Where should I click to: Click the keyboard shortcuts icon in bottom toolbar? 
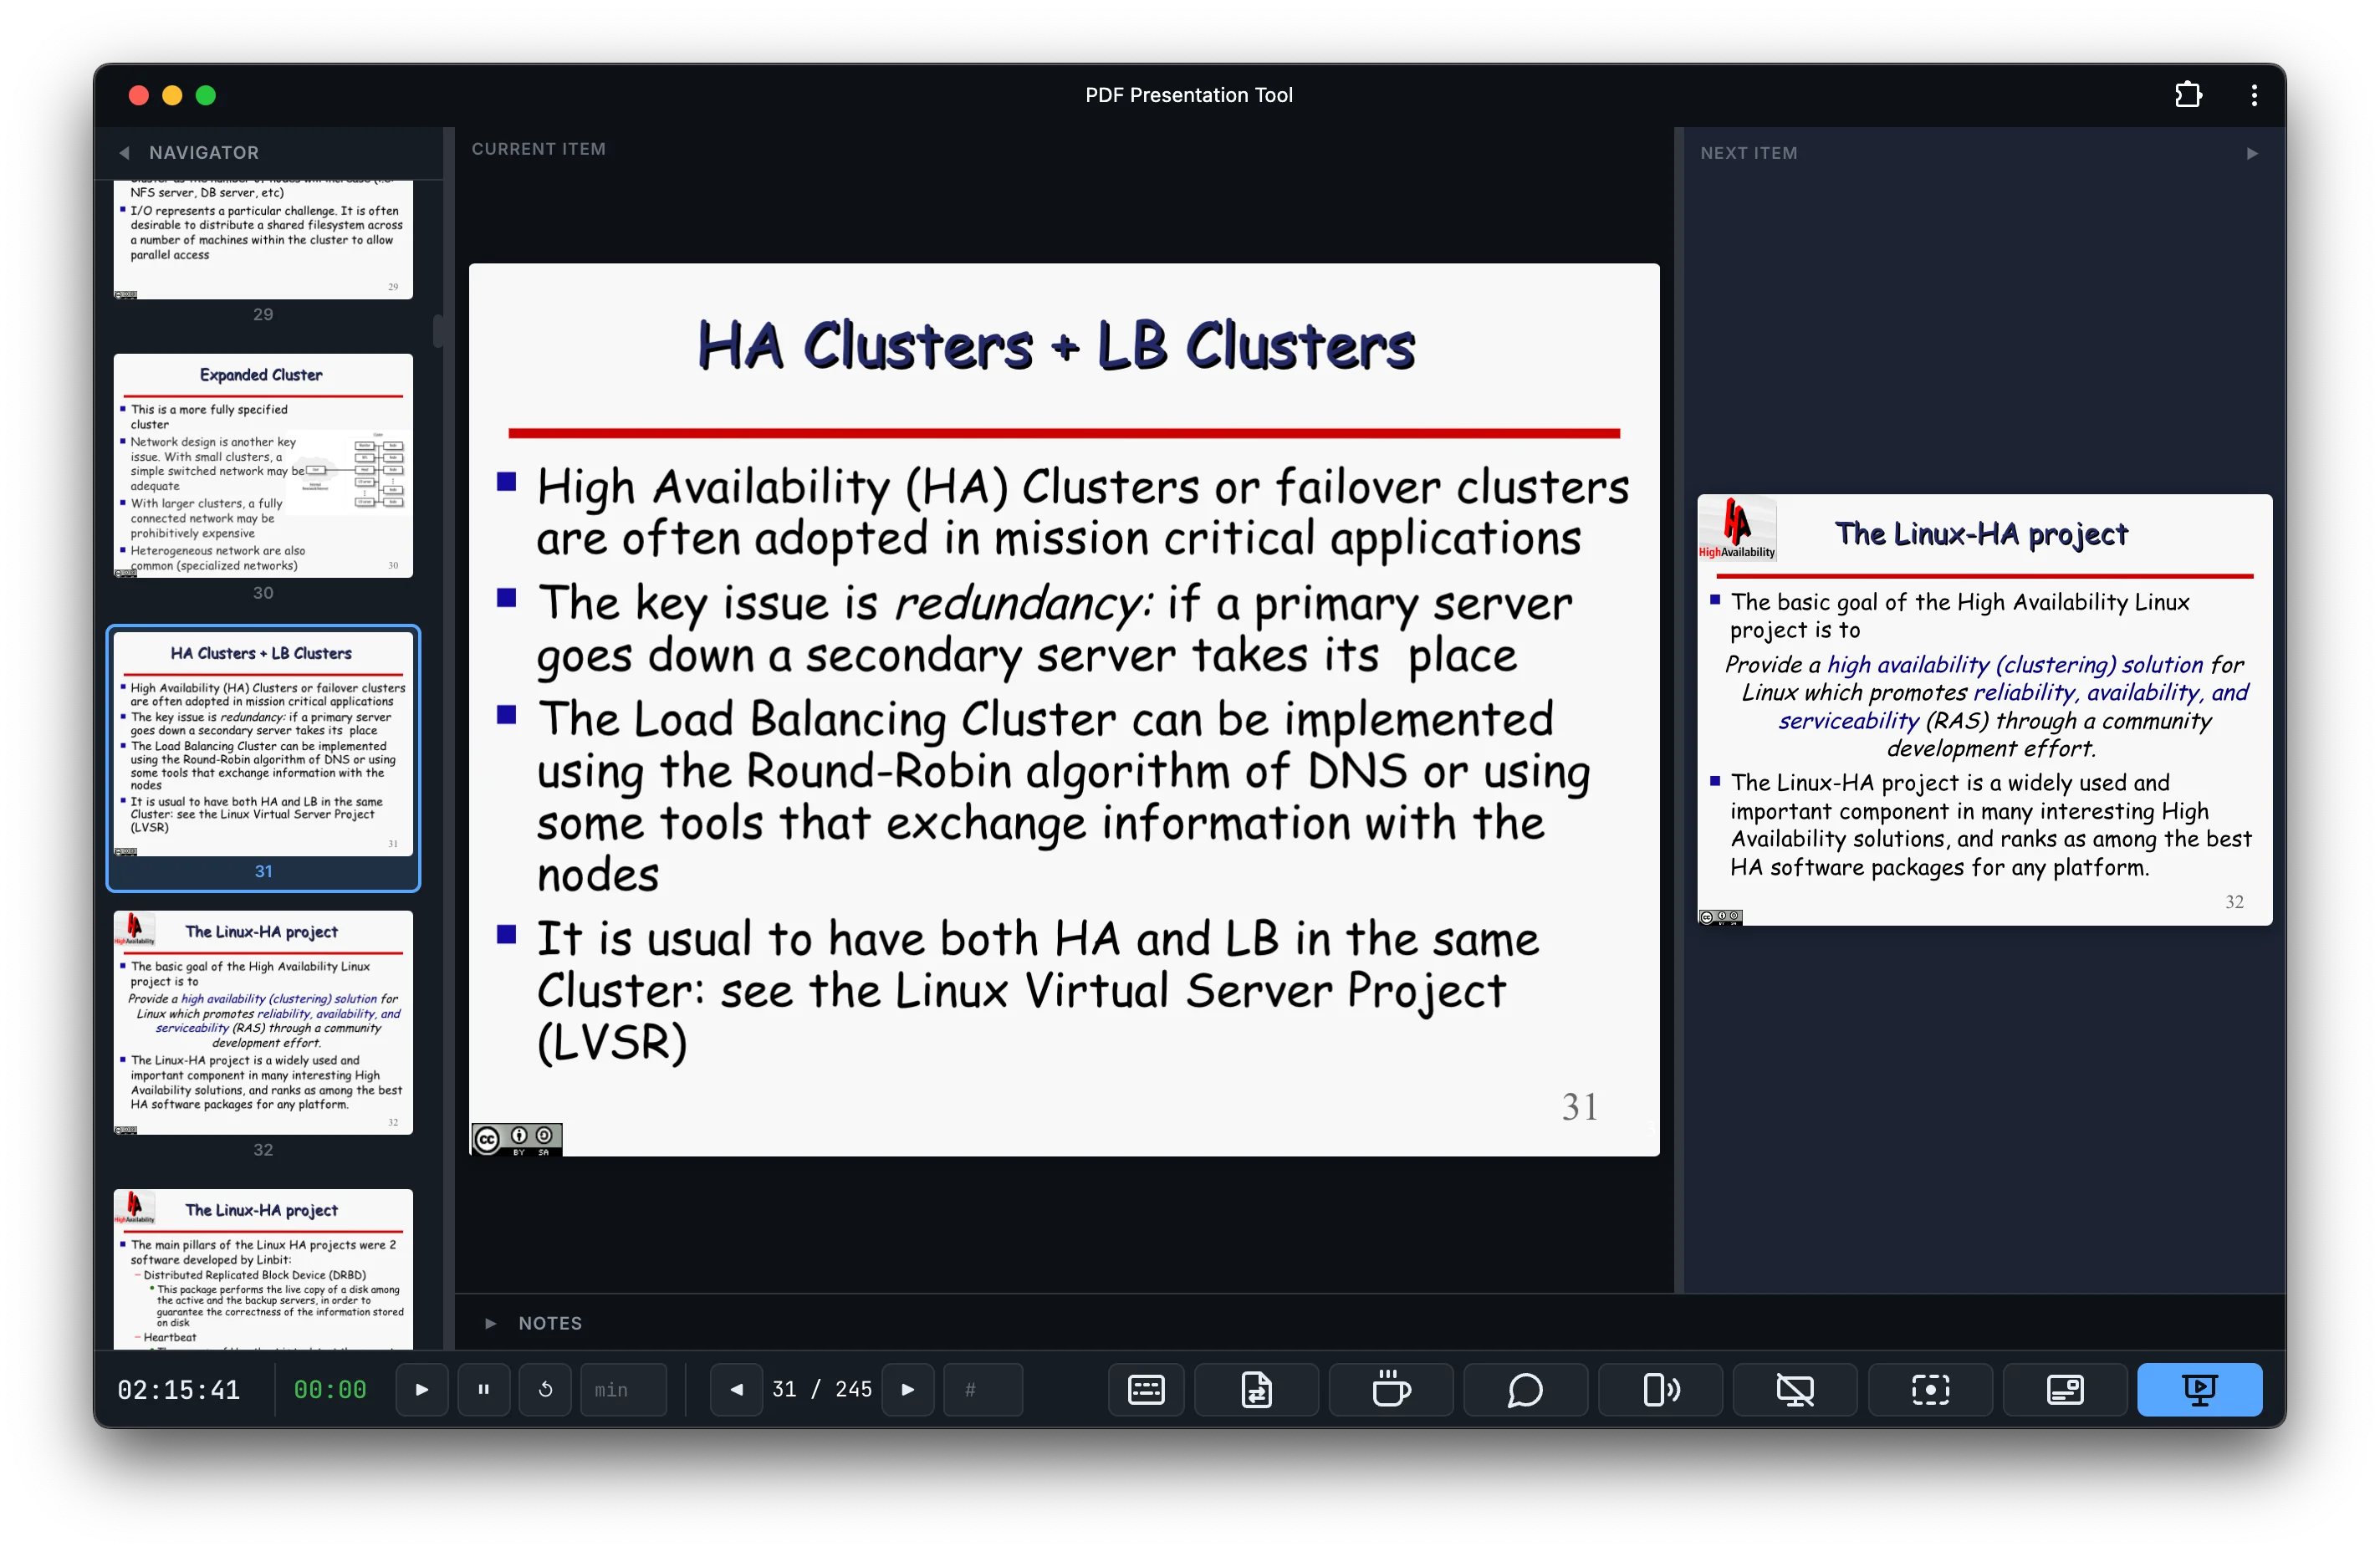pos(1146,1389)
